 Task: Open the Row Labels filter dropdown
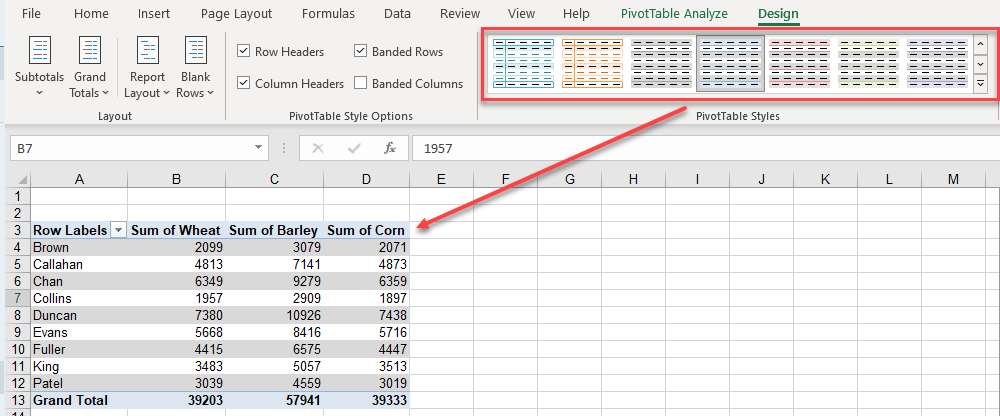pos(118,230)
